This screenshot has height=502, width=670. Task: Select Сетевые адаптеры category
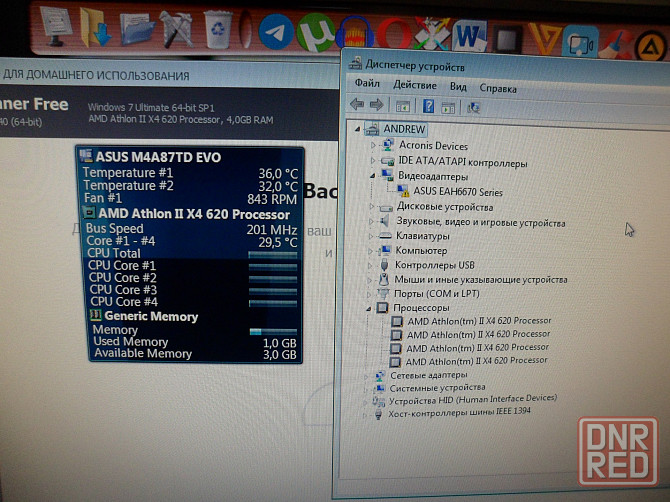tap(429, 375)
